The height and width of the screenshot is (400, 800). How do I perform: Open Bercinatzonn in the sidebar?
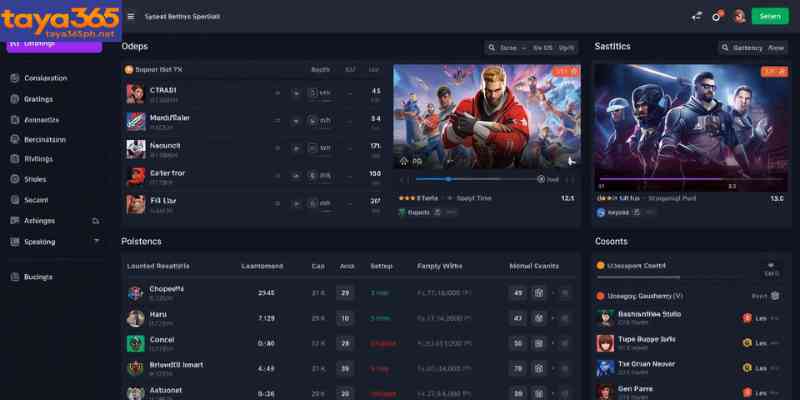coord(38,139)
